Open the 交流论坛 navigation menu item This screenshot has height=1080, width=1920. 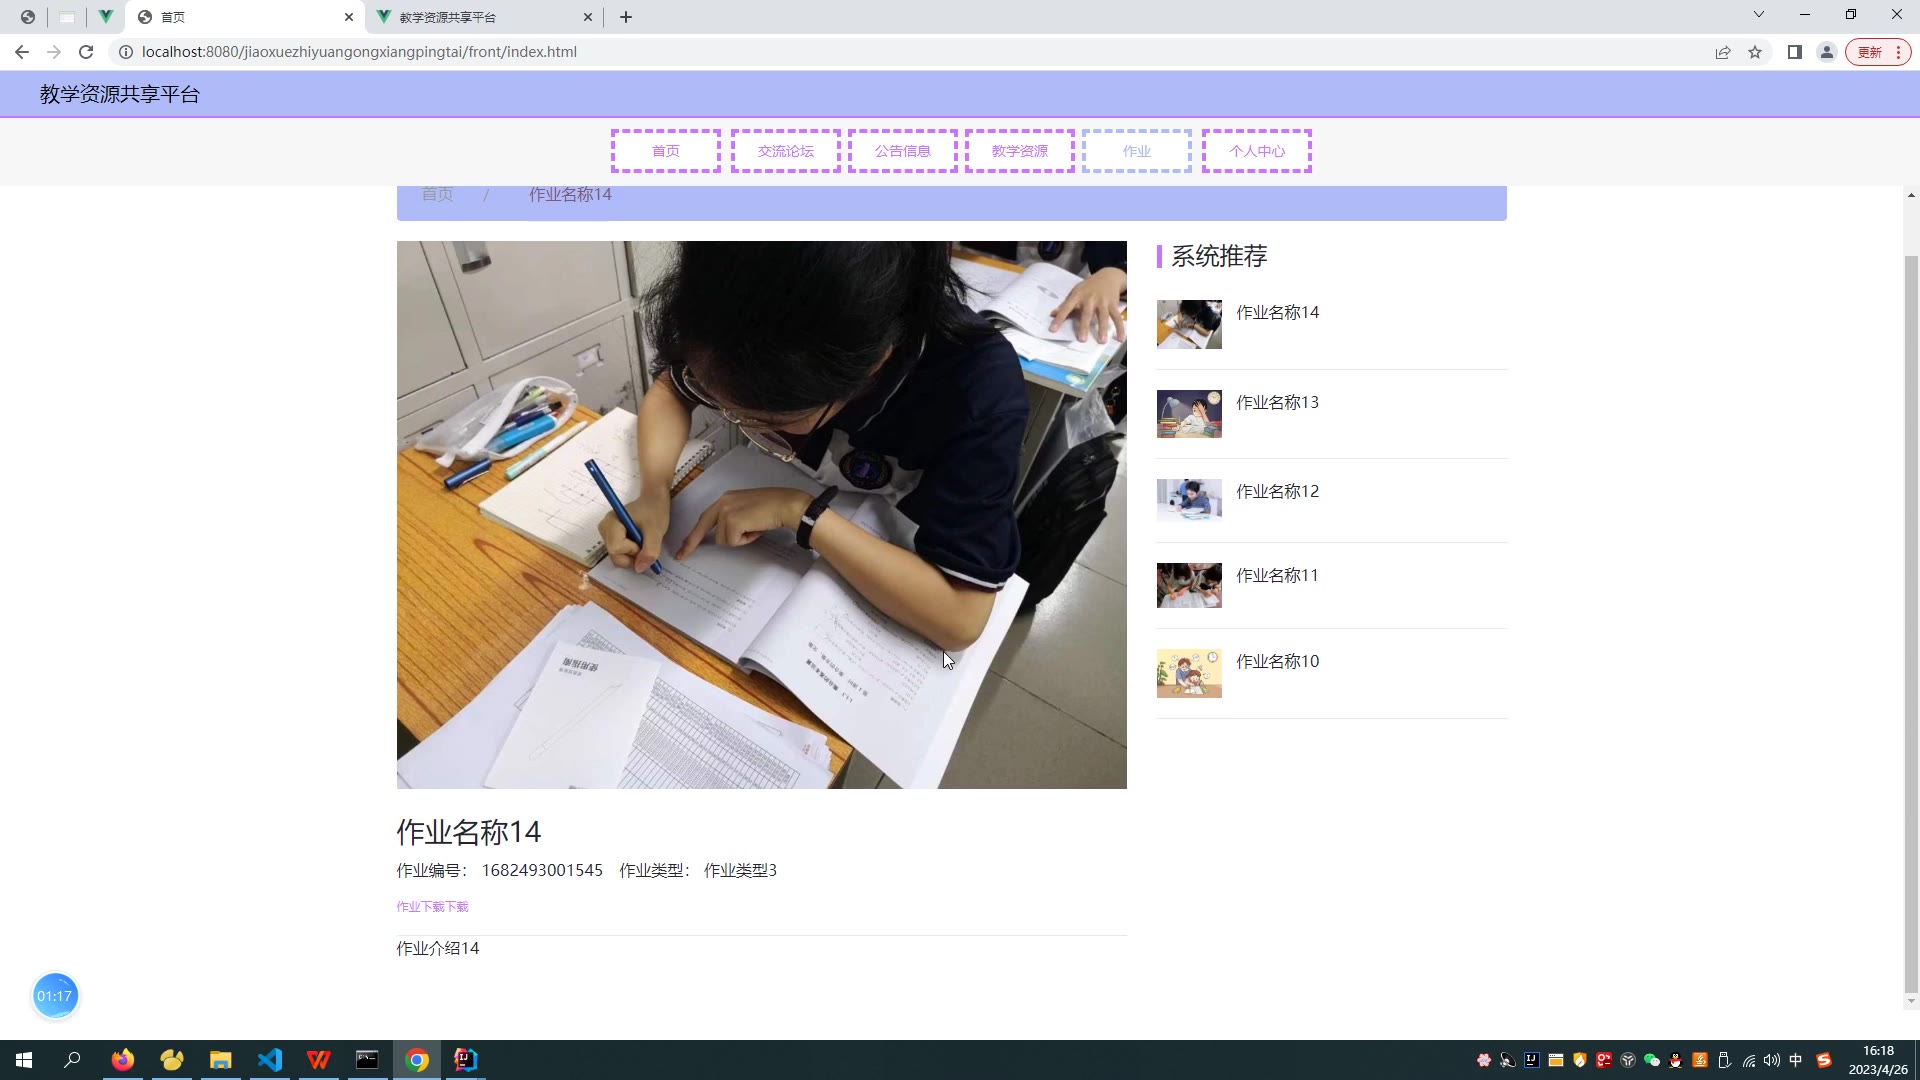click(786, 151)
